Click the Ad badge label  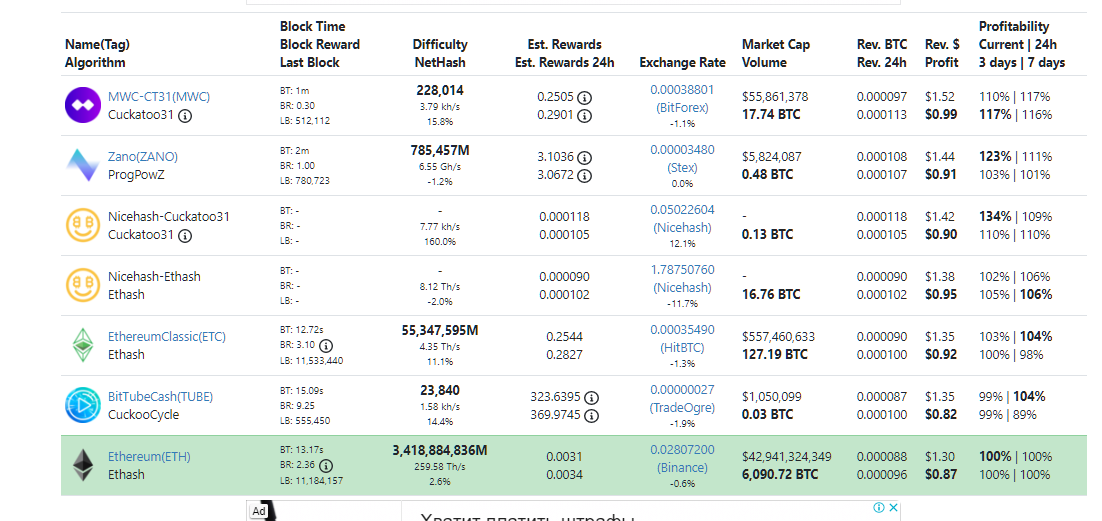coord(259,511)
